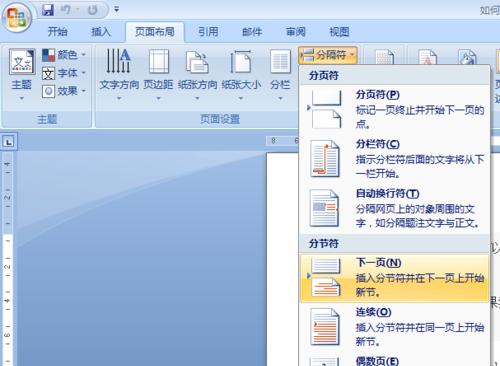Open the quick access toolbar customize arrow

[116, 9]
